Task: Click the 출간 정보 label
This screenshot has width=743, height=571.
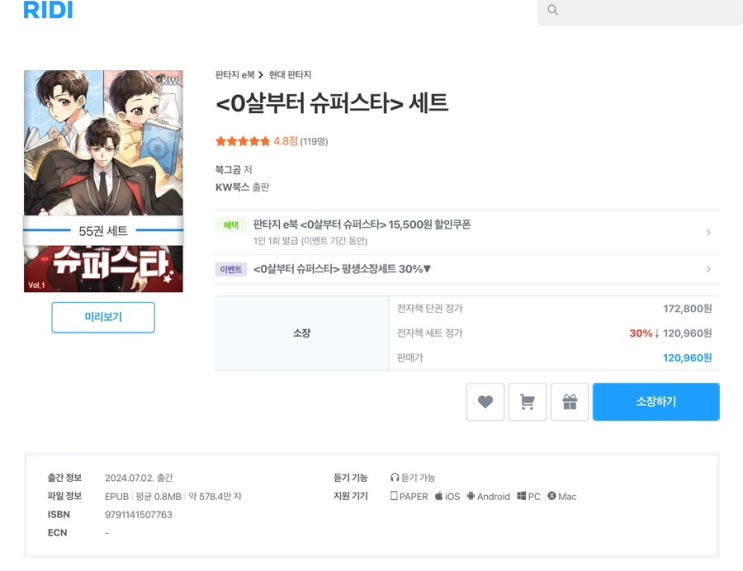Action: pyautogui.click(x=64, y=478)
